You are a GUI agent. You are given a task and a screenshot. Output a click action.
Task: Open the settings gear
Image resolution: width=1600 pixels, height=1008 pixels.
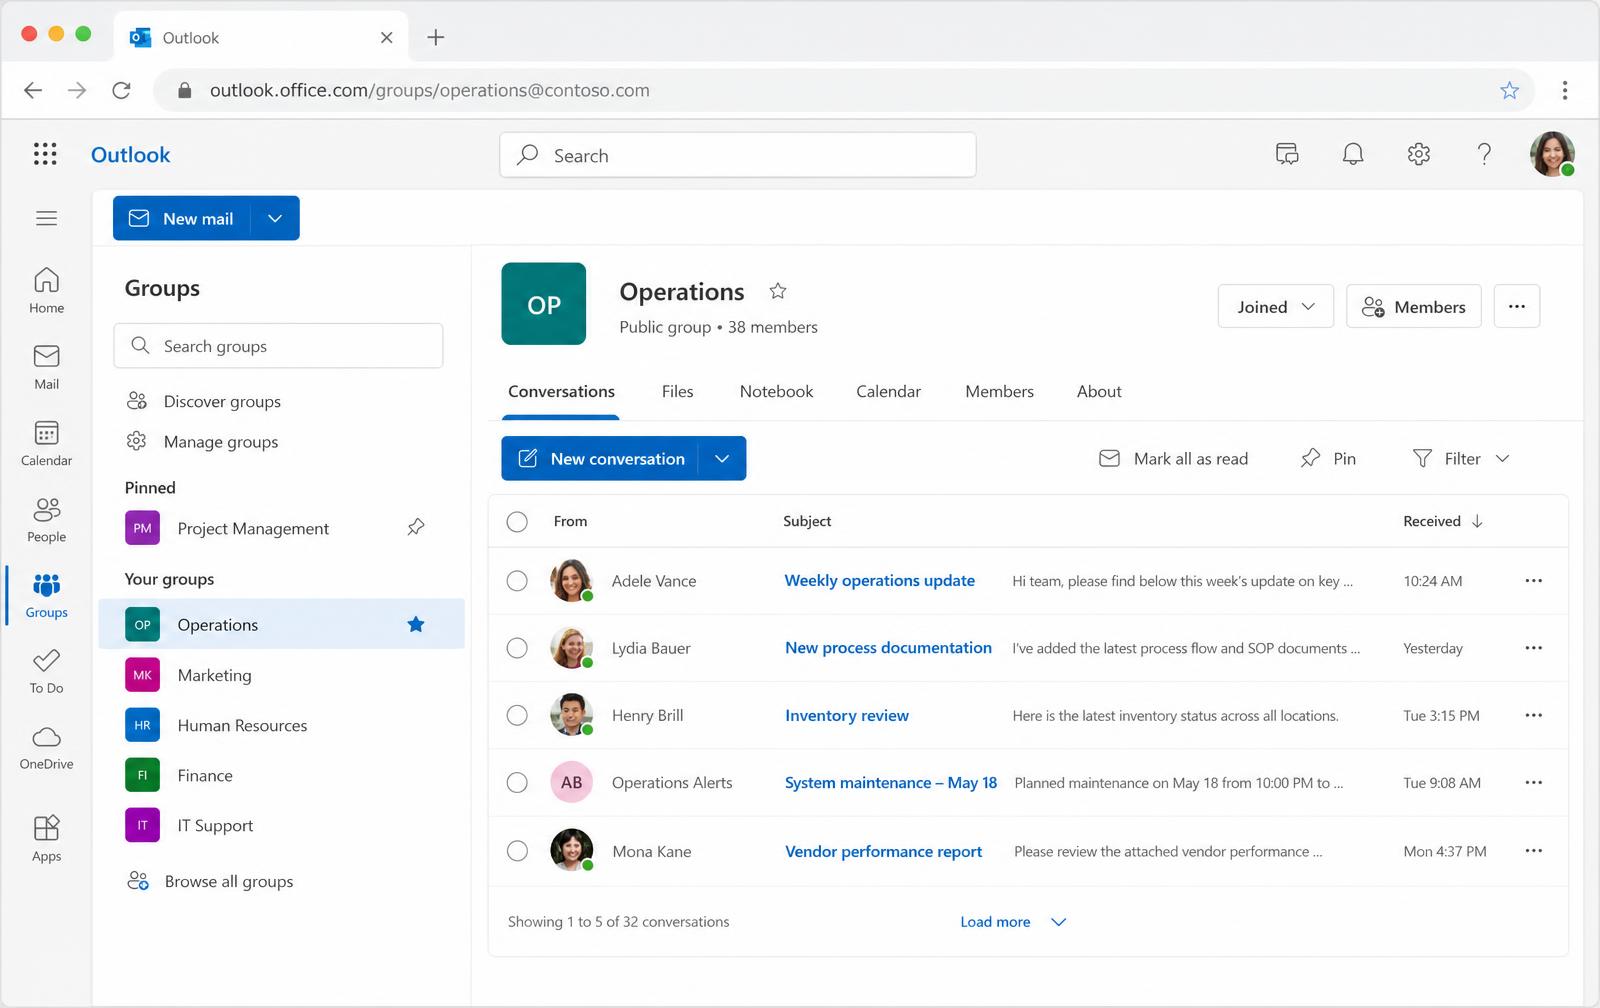[x=1419, y=154]
